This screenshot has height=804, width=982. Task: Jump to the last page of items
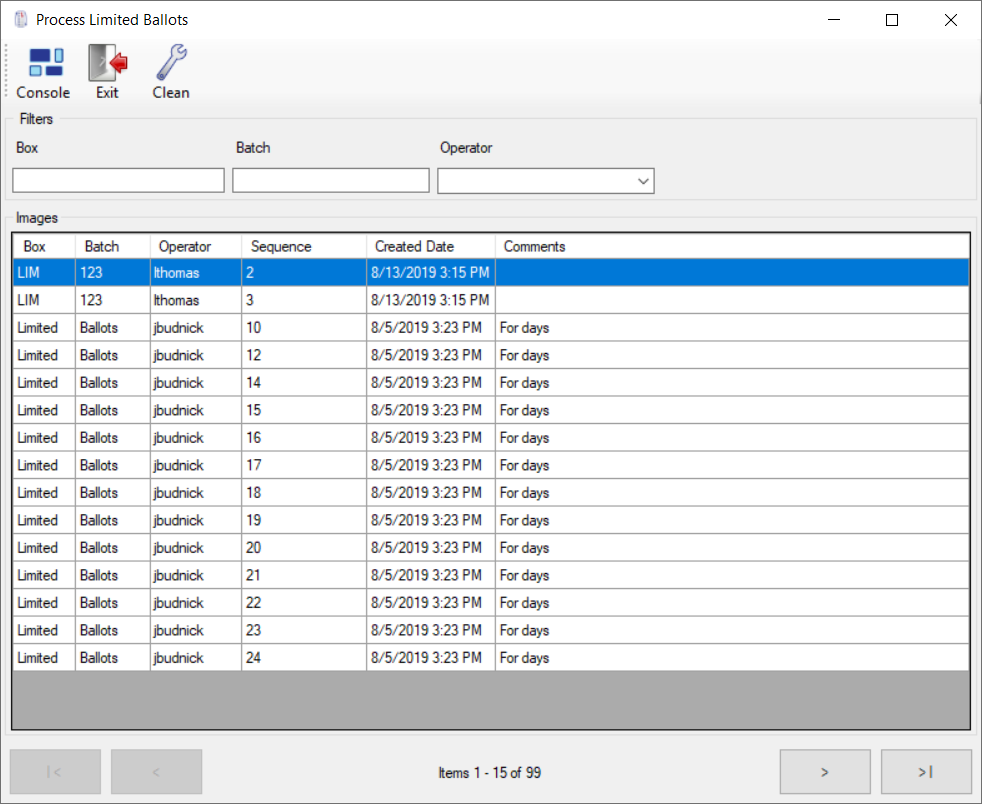pyautogui.click(x=926, y=772)
